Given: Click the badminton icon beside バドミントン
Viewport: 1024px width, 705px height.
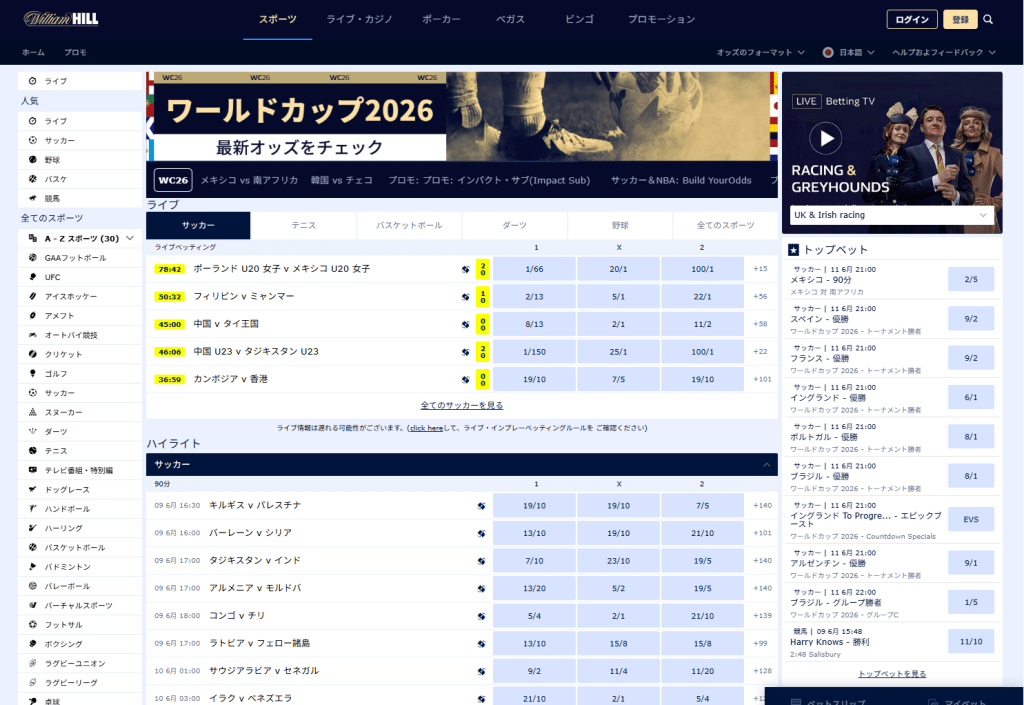Looking at the screenshot, I should [x=33, y=567].
